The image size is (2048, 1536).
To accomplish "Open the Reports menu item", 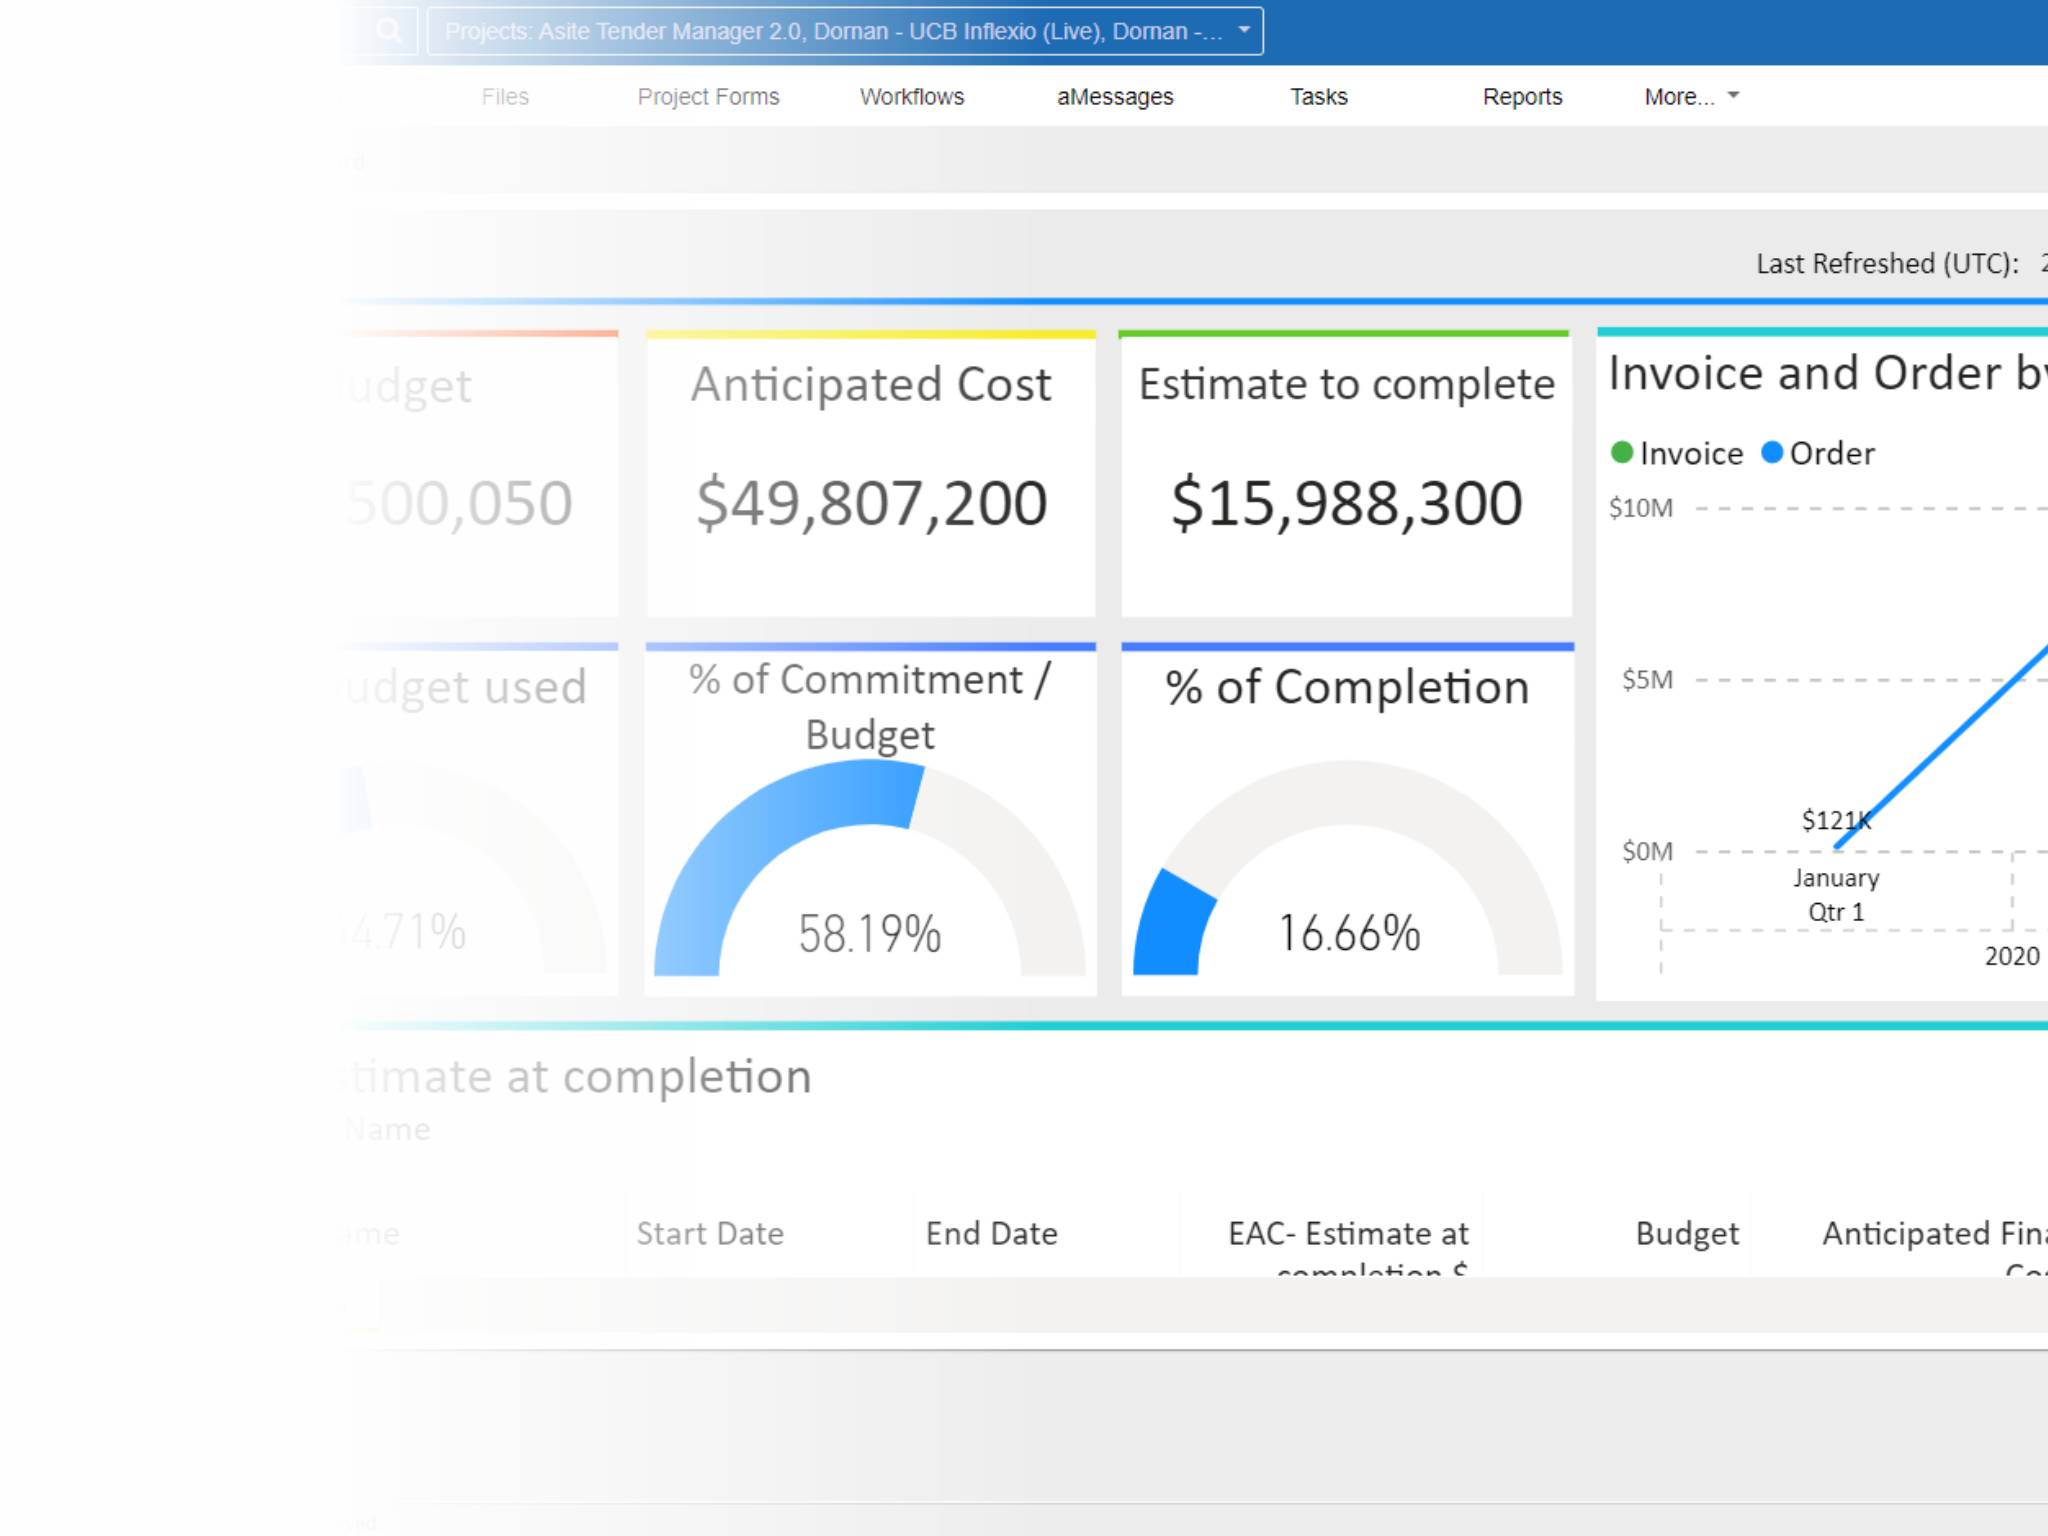I will tap(1521, 96).
